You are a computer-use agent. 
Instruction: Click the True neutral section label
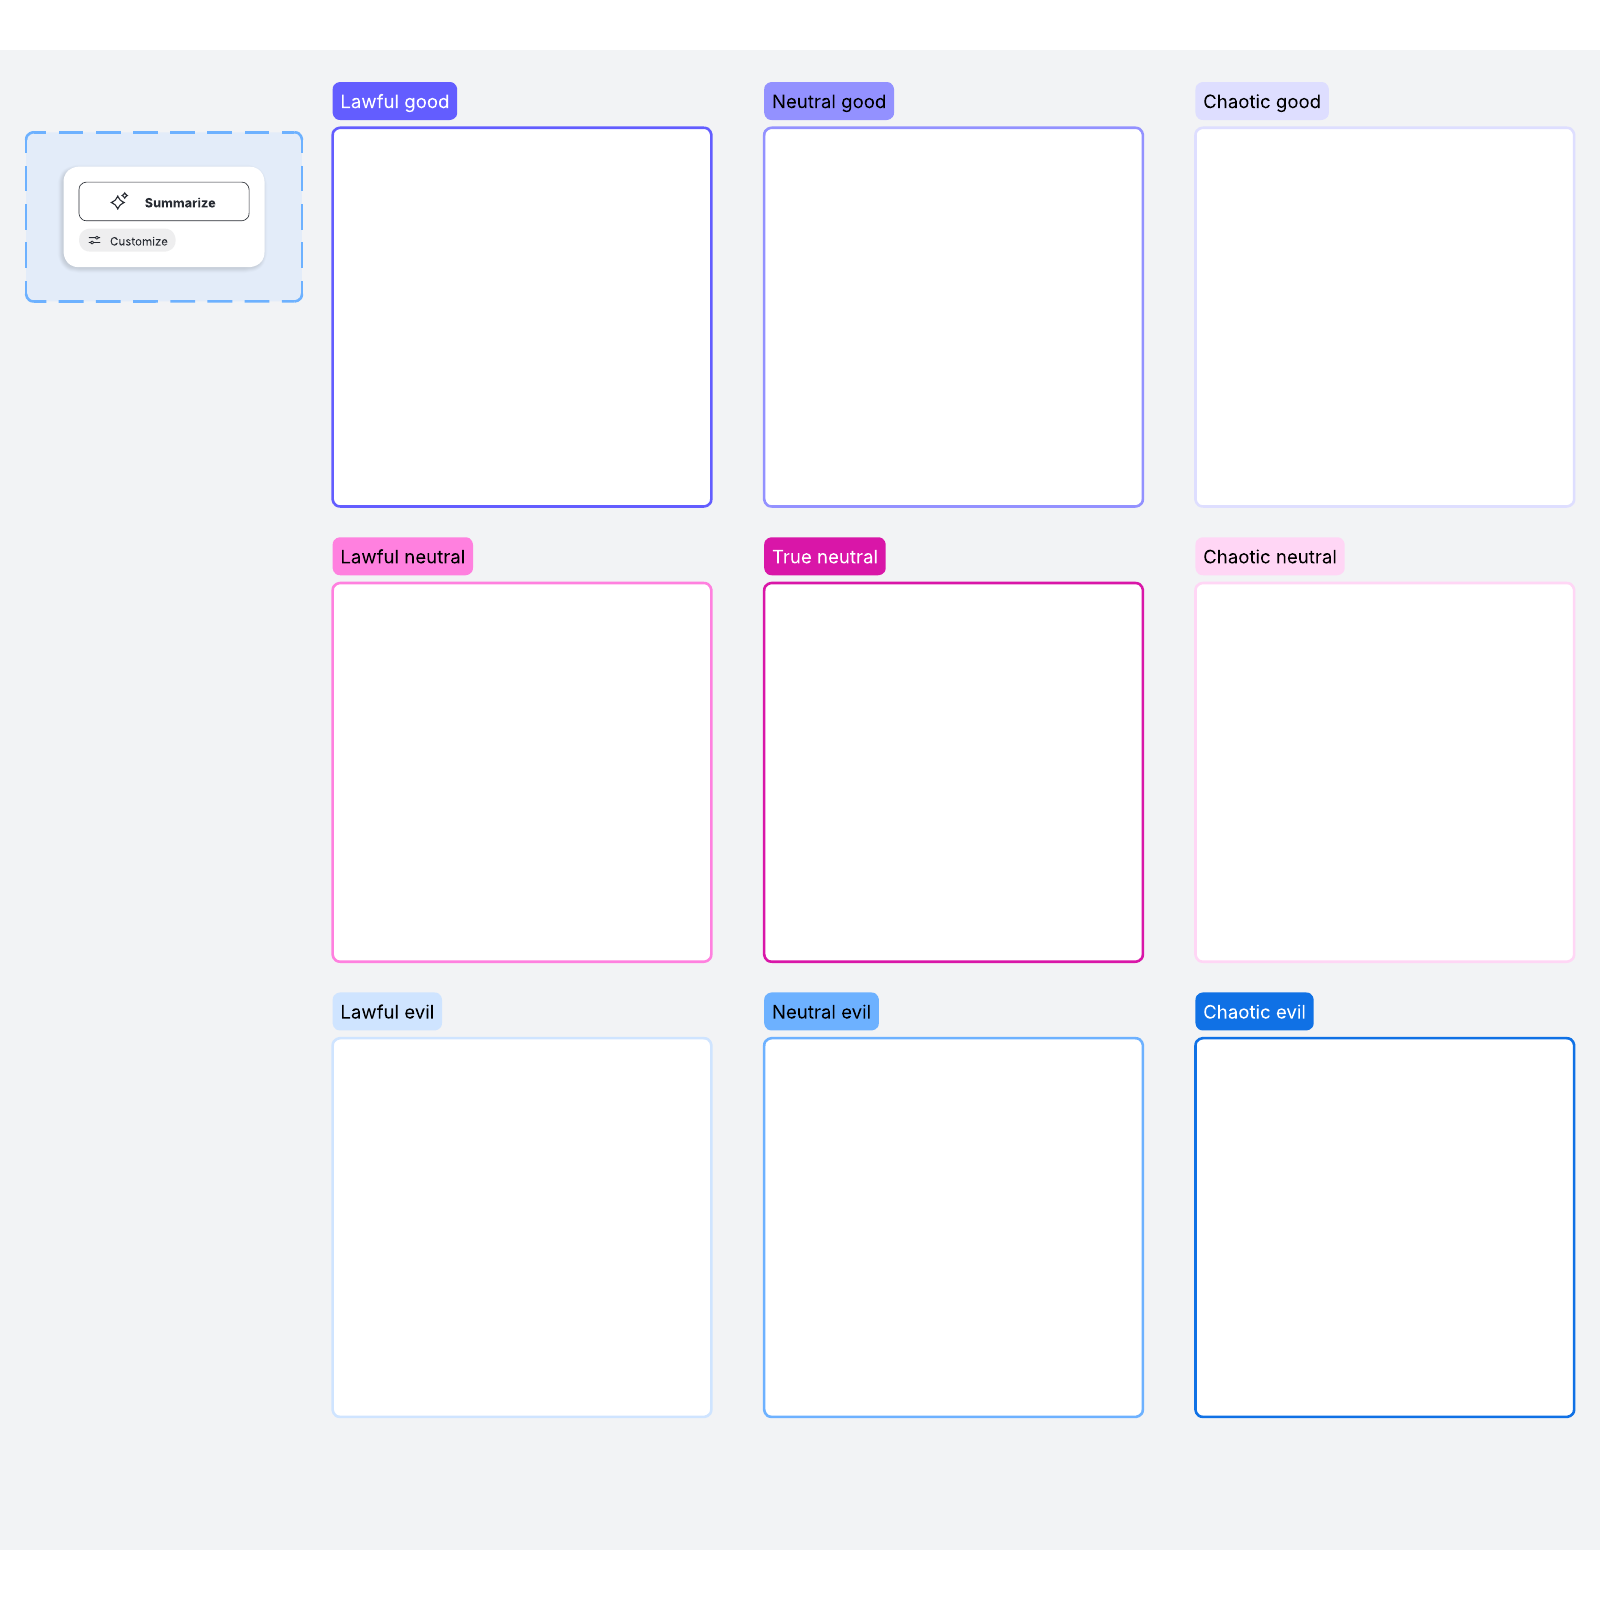coord(824,557)
